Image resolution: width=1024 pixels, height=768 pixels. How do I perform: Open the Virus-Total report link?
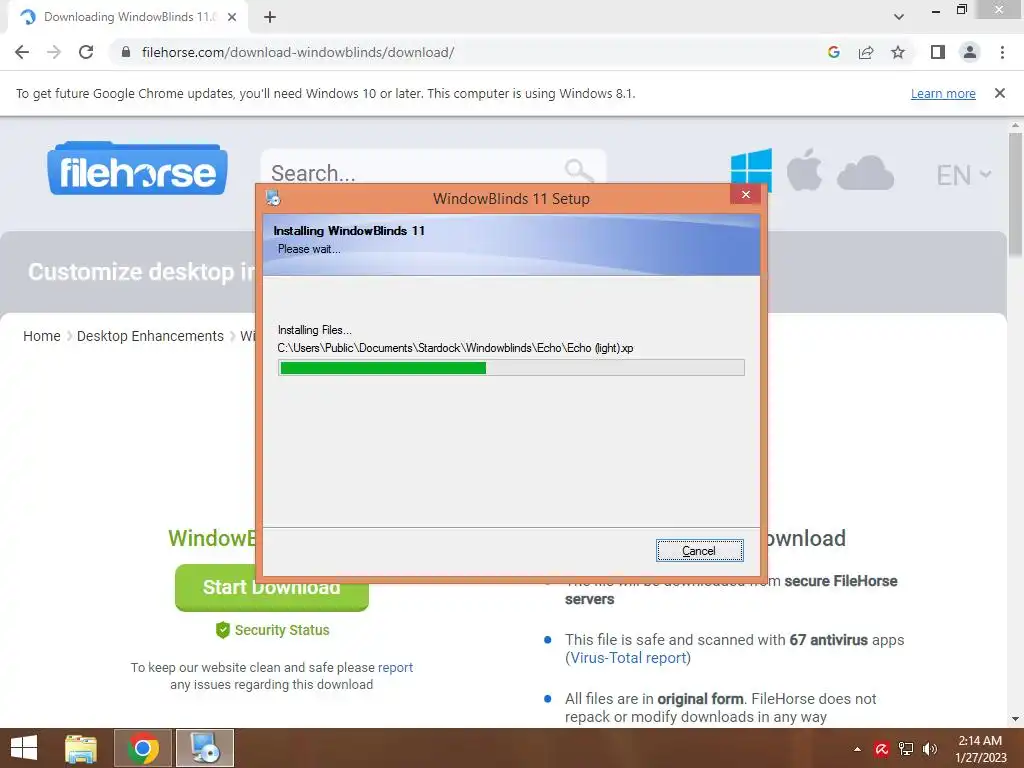click(x=628, y=658)
